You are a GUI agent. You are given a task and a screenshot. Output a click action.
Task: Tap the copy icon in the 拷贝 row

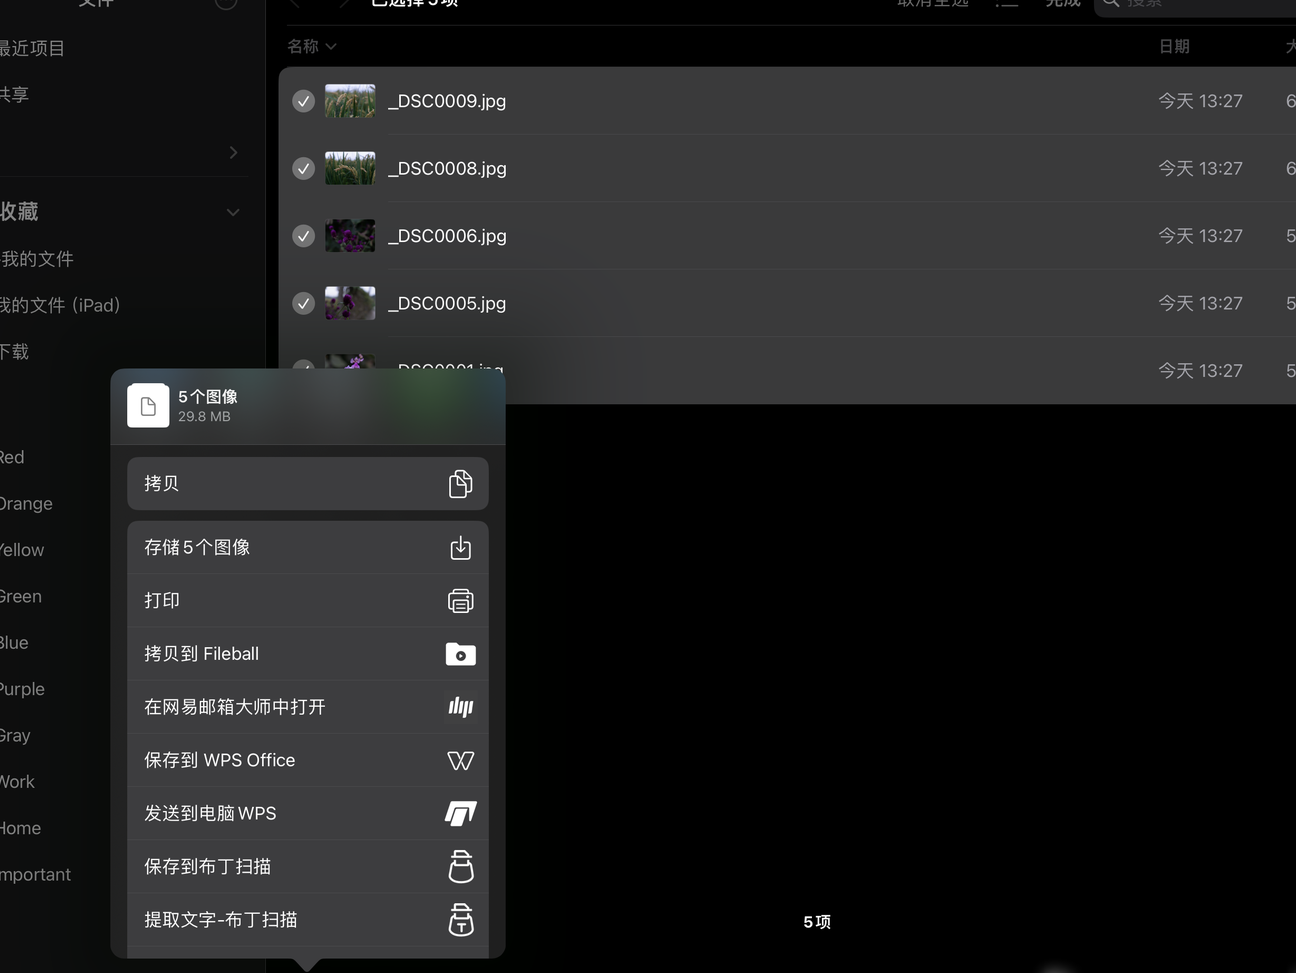click(460, 484)
